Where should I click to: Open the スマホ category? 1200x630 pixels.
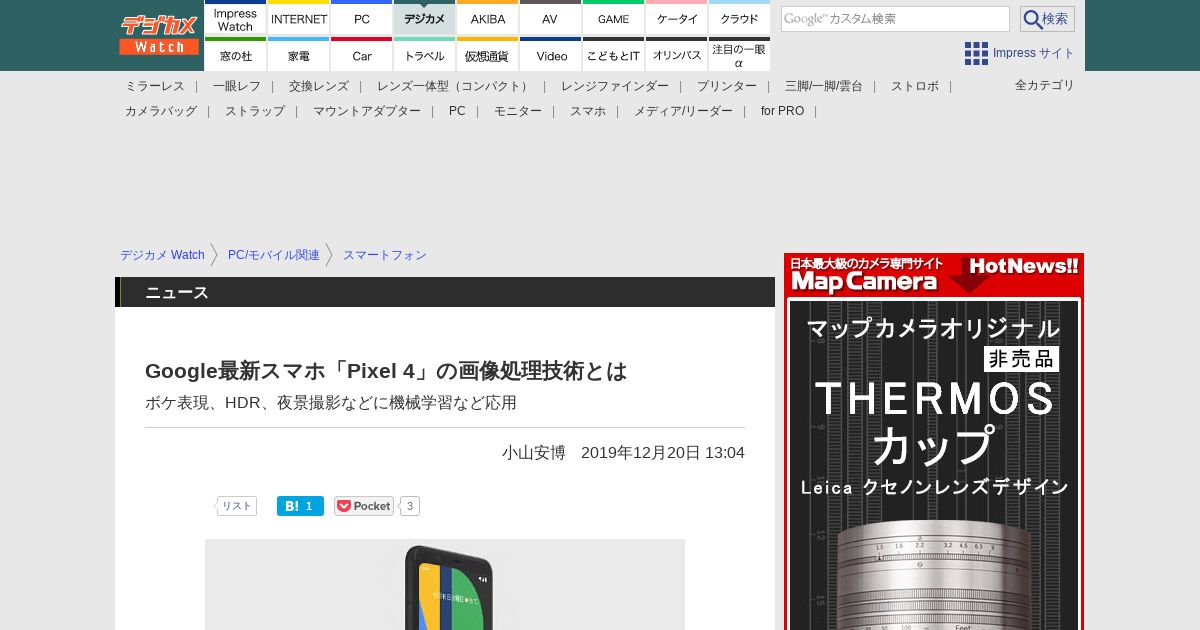pos(588,111)
